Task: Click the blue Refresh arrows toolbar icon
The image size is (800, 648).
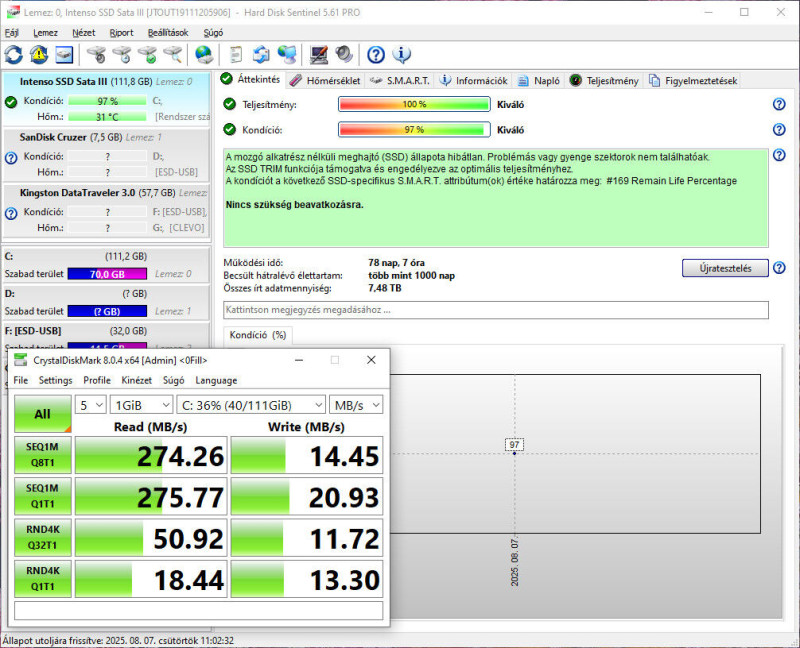Action: (x=14, y=54)
